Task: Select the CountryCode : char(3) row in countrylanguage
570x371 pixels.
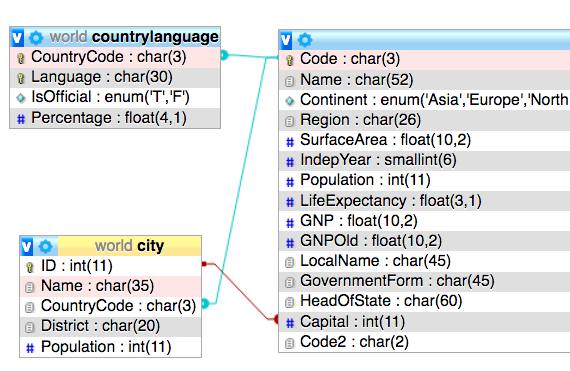Action: pyautogui.click(x=115, y=57)
